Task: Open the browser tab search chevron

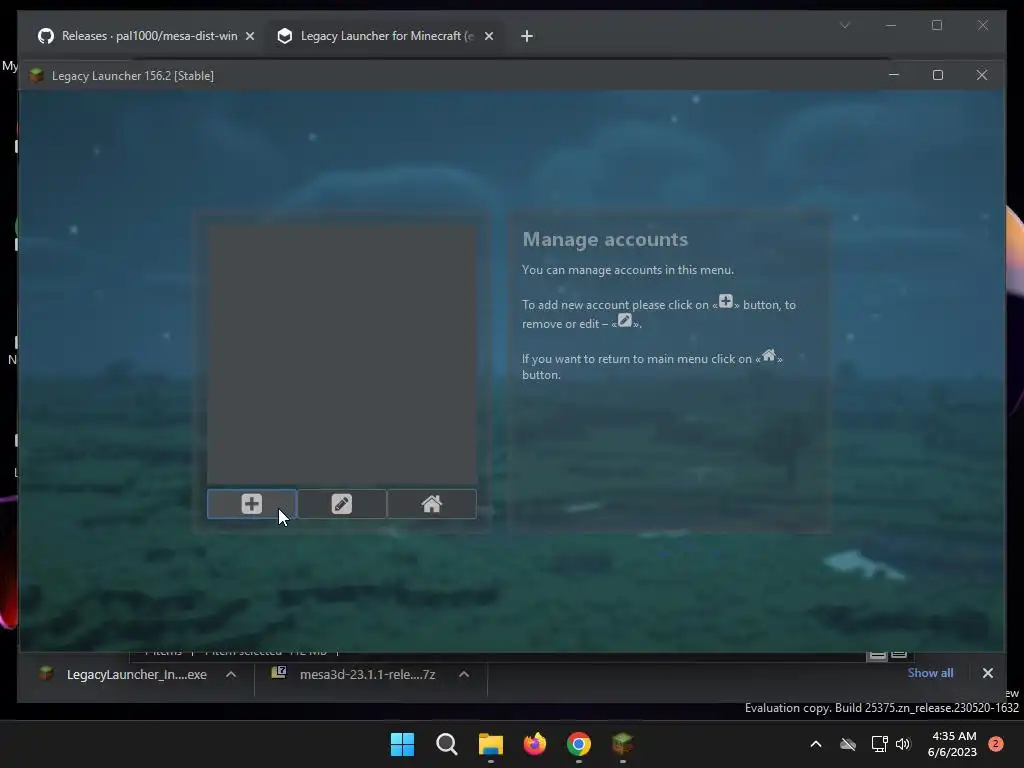Action: [x=845, y=25]
